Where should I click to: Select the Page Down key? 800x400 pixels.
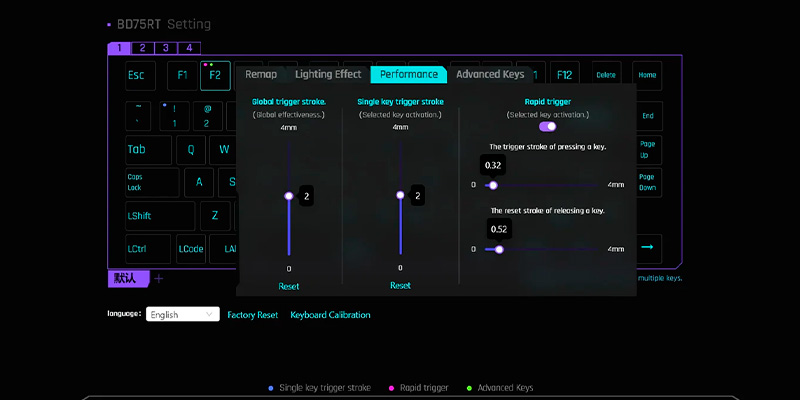[648, 182]
